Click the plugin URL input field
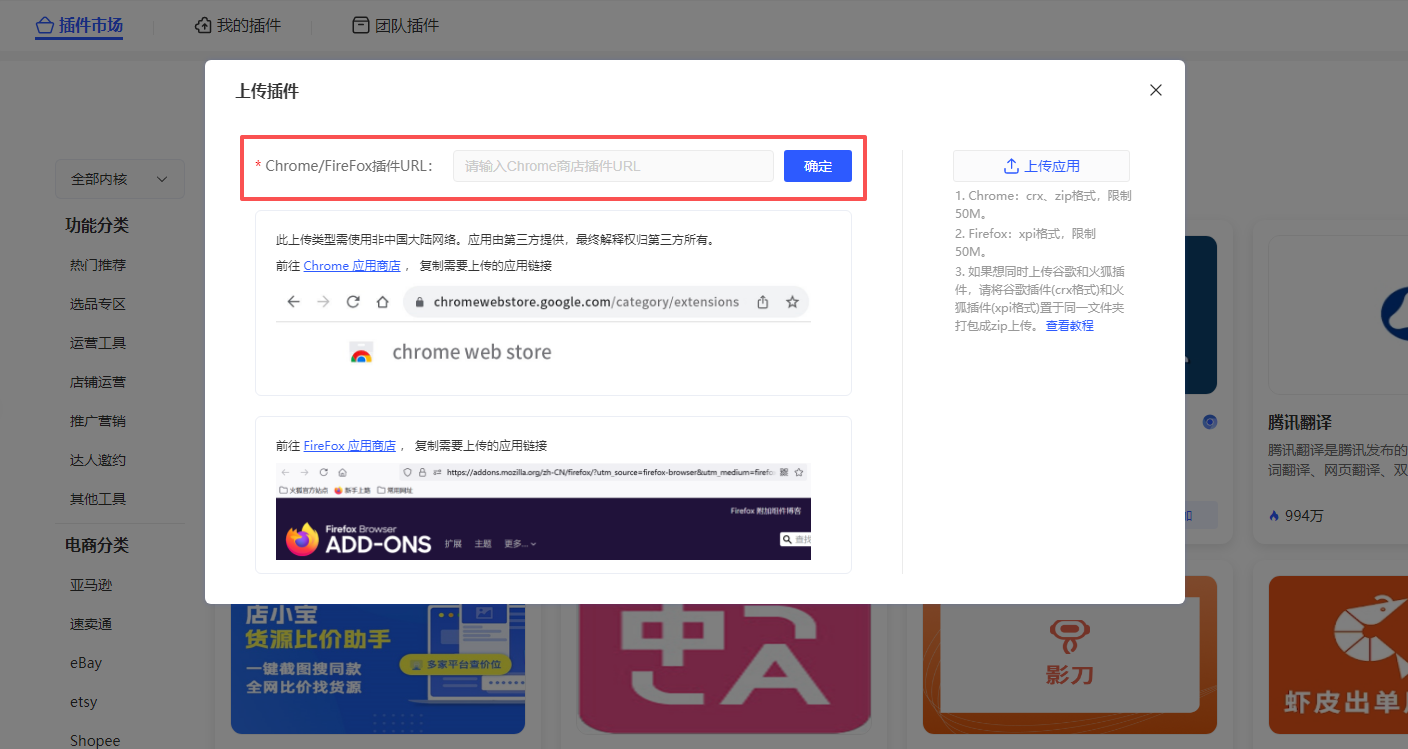The width and height of the screenshot is (1408, 749). pyautogui.click(x=613, y=165)
